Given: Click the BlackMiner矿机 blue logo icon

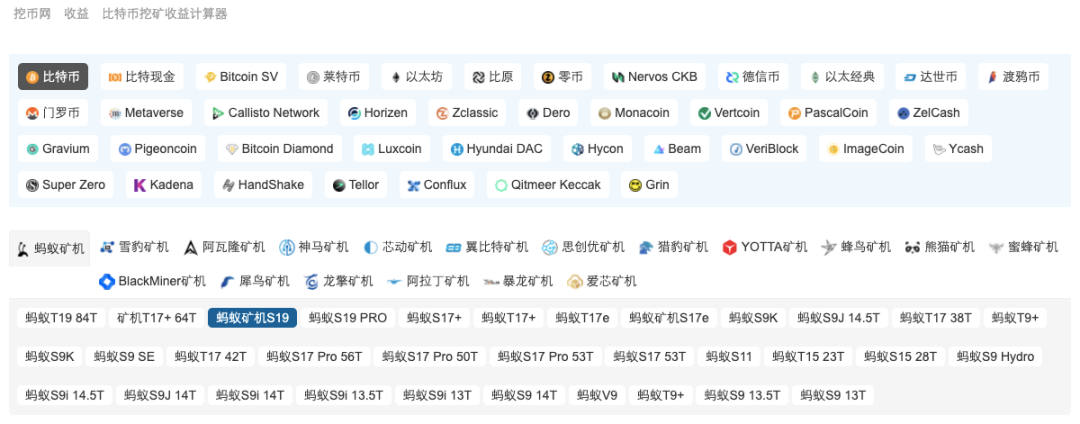Looking at the screenshot, I should point(107,282).
